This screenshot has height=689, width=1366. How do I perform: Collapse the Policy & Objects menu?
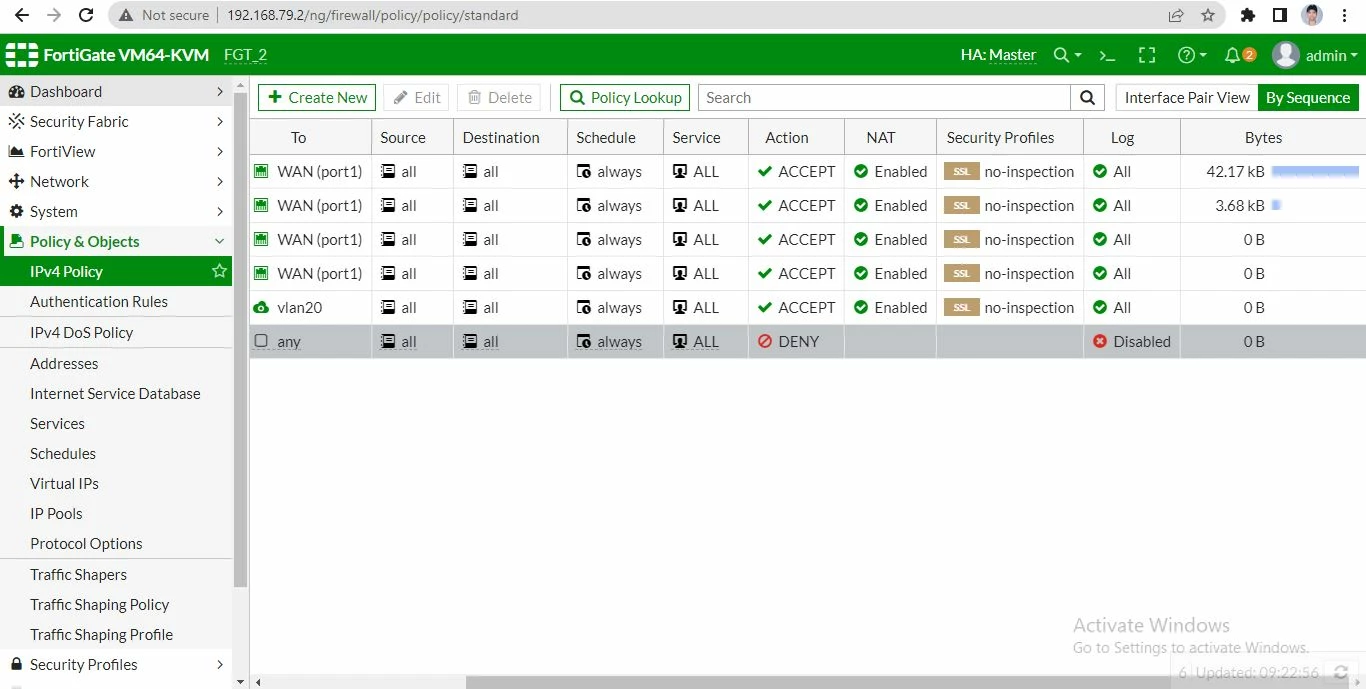pos(116,241)
